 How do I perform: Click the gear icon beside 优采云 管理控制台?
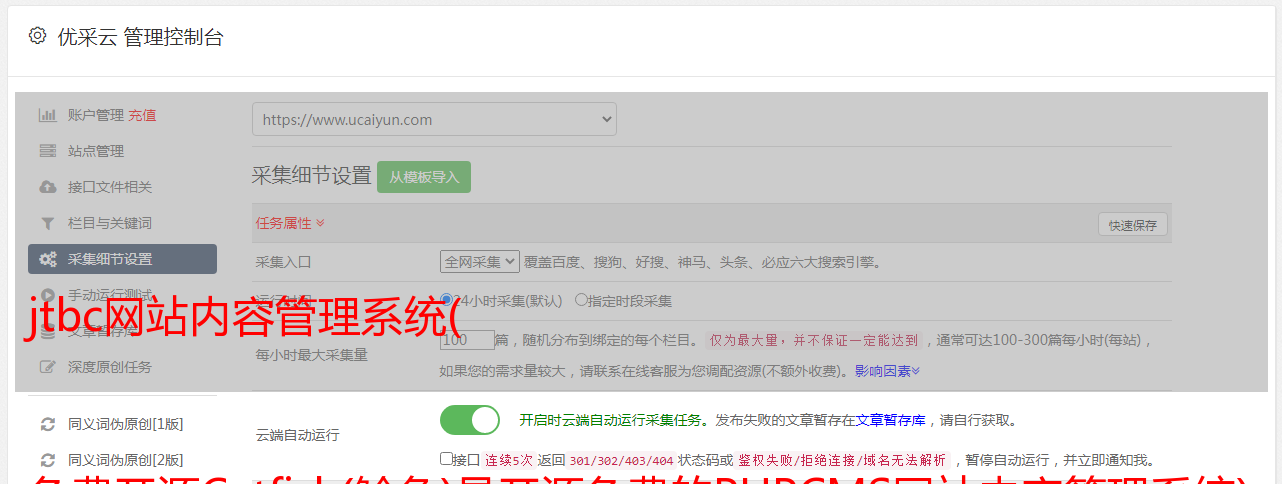click(x=37, y=36)
